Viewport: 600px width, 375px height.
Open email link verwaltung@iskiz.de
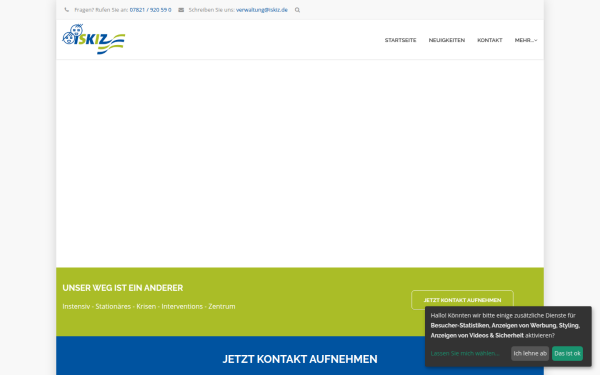(262, 10)
